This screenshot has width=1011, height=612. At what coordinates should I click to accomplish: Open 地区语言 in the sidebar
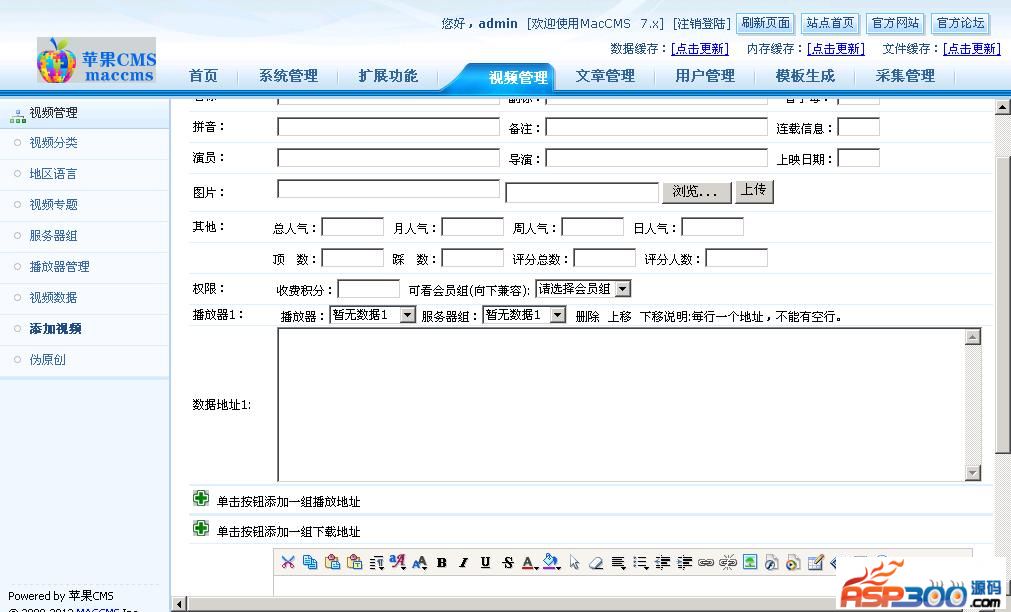[54, 174]
